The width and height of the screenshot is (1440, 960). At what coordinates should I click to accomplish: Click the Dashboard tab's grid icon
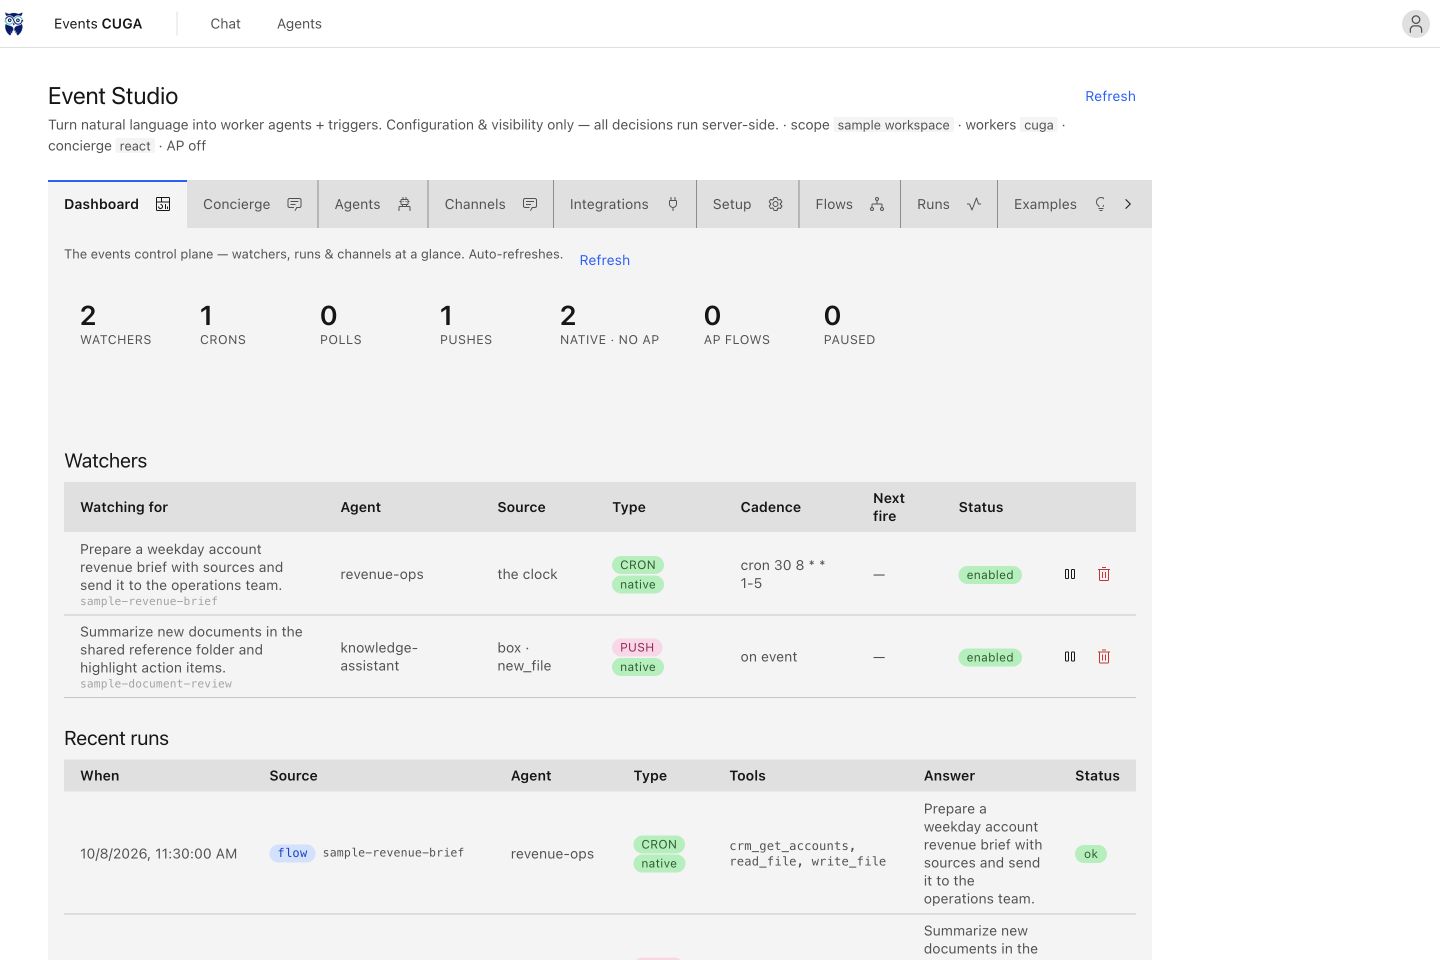(163, 204)
